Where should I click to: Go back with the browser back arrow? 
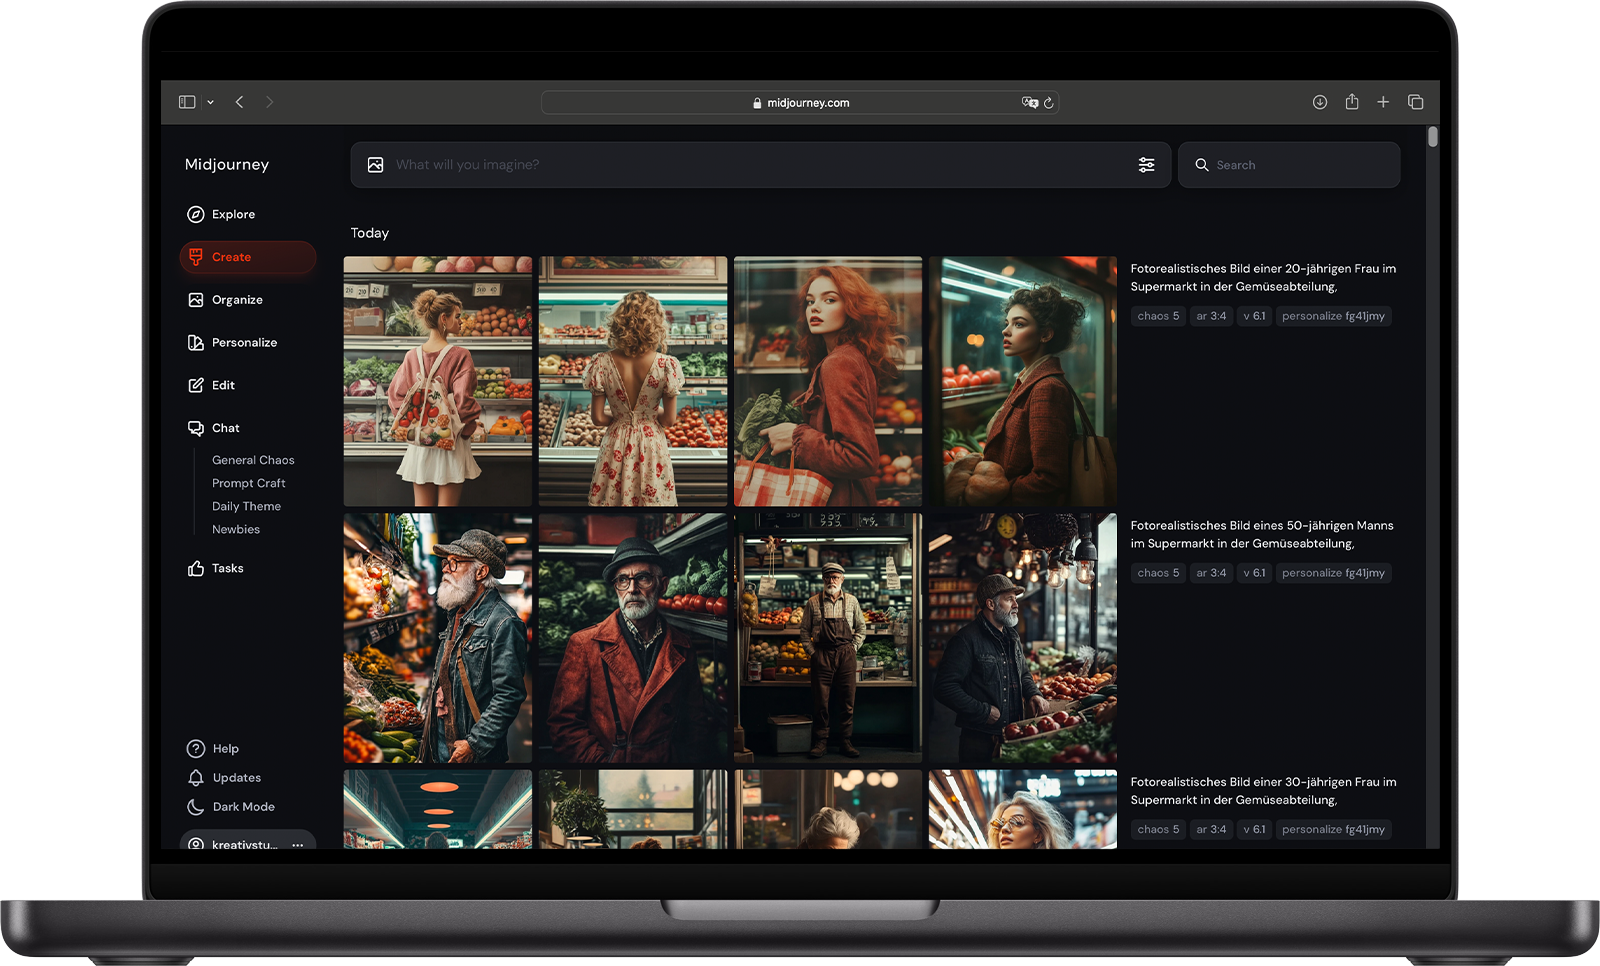click(240, 102)
